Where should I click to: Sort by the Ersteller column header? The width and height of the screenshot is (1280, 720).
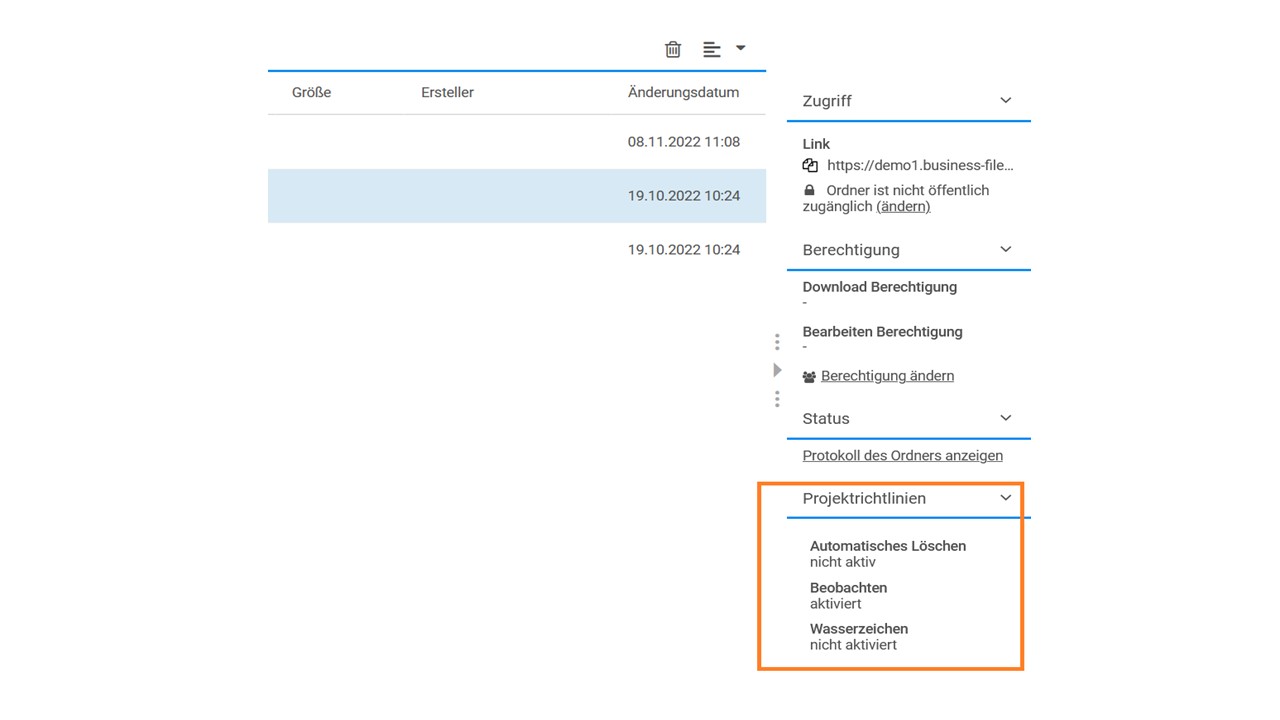pos(447,92)
